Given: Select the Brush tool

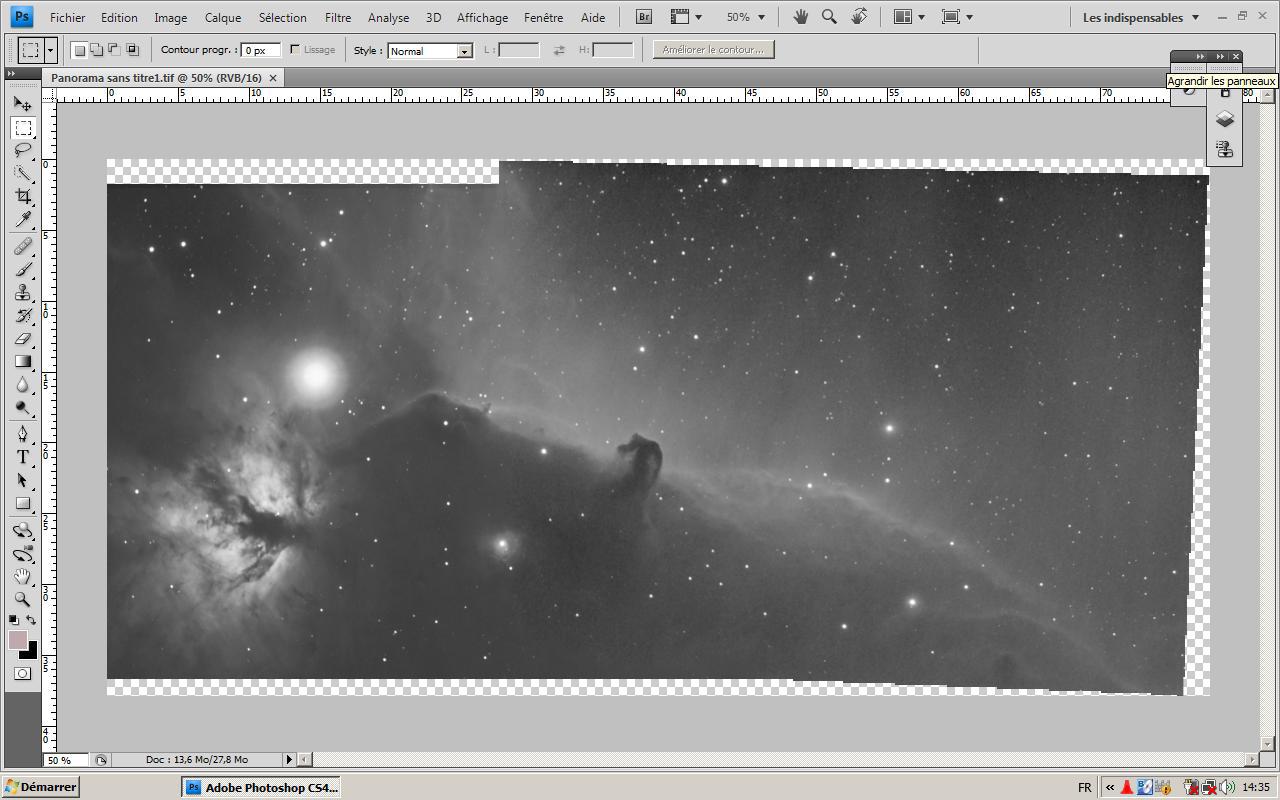Looking at the screenshot, I should click(x=22, y=269).
